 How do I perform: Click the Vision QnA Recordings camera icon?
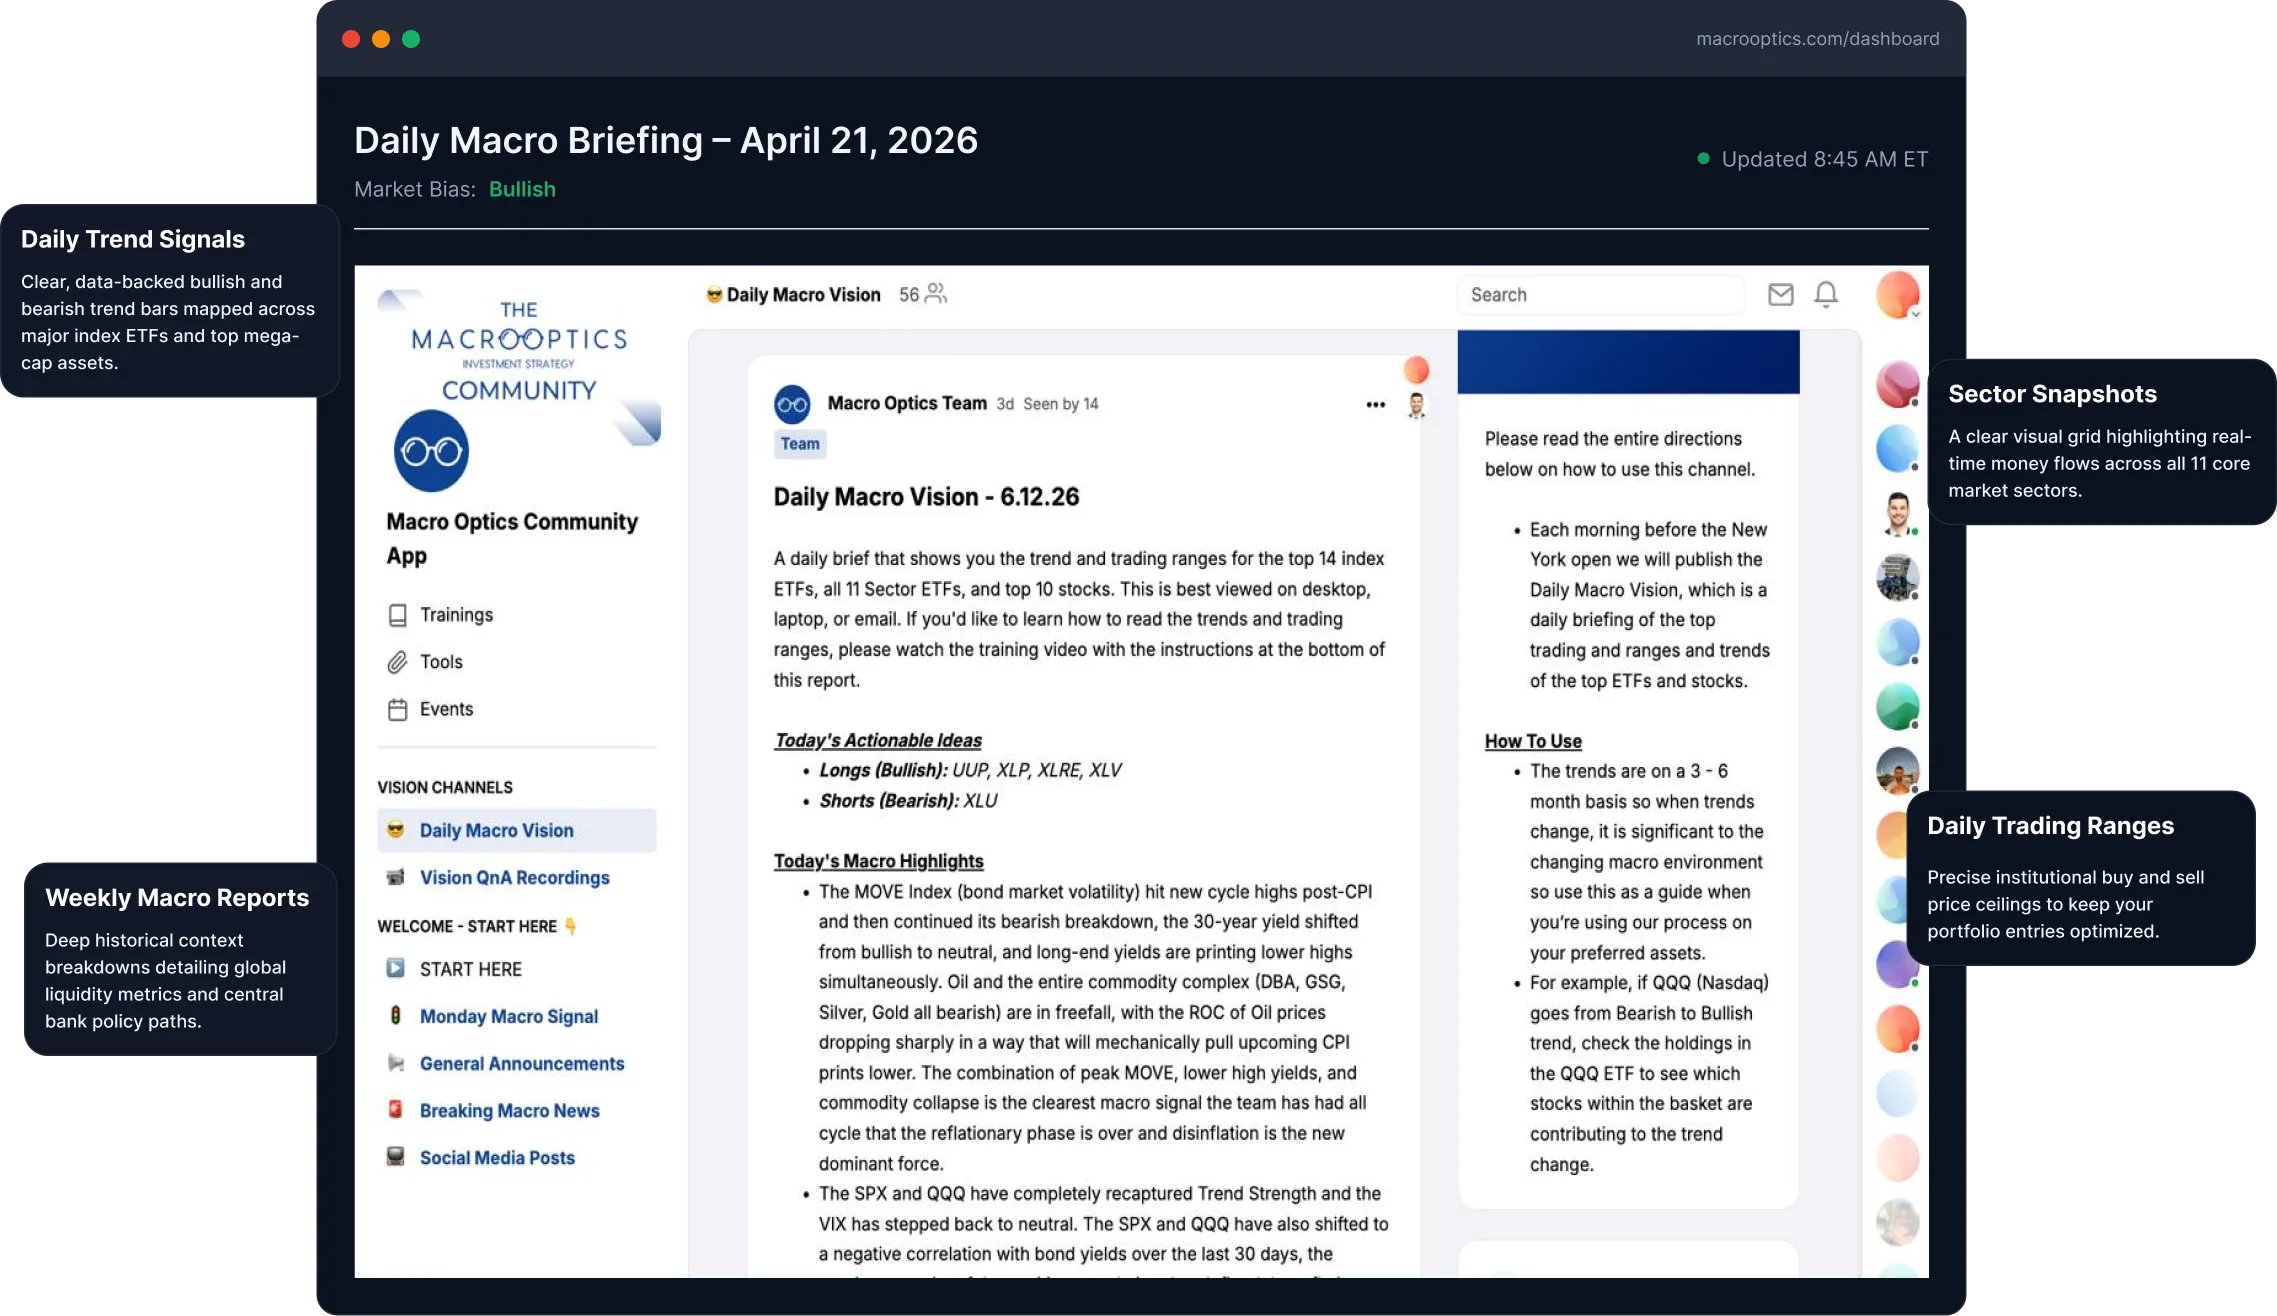[396, 877]
